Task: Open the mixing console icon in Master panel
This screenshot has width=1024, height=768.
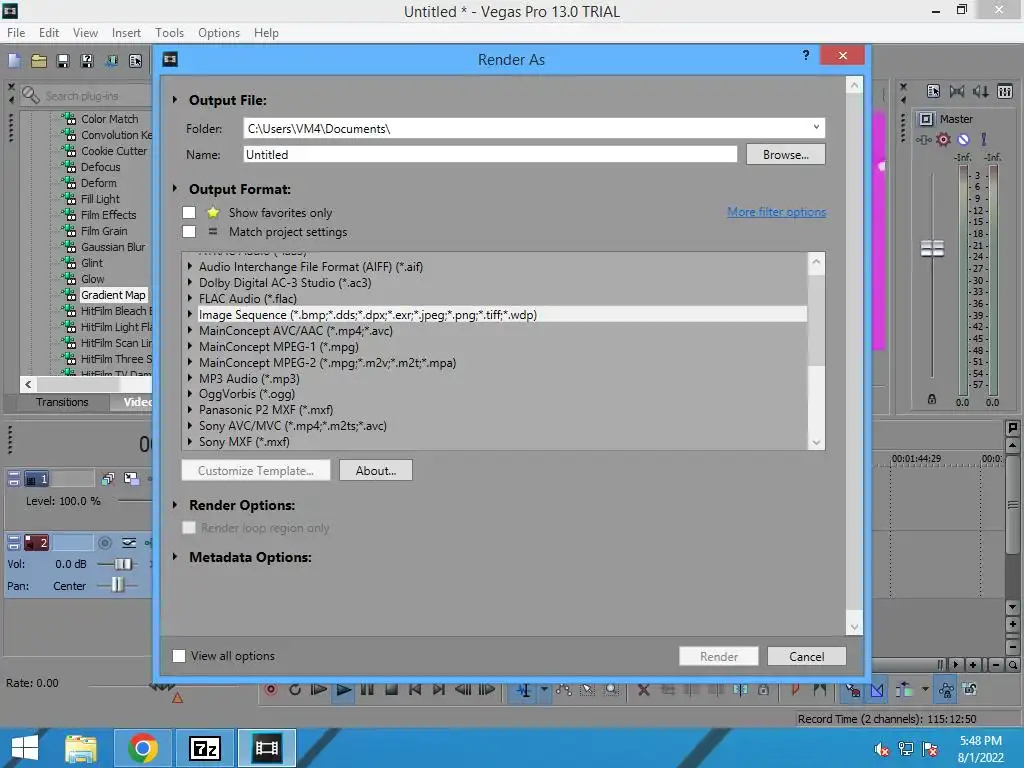Action: point(1005,91)
